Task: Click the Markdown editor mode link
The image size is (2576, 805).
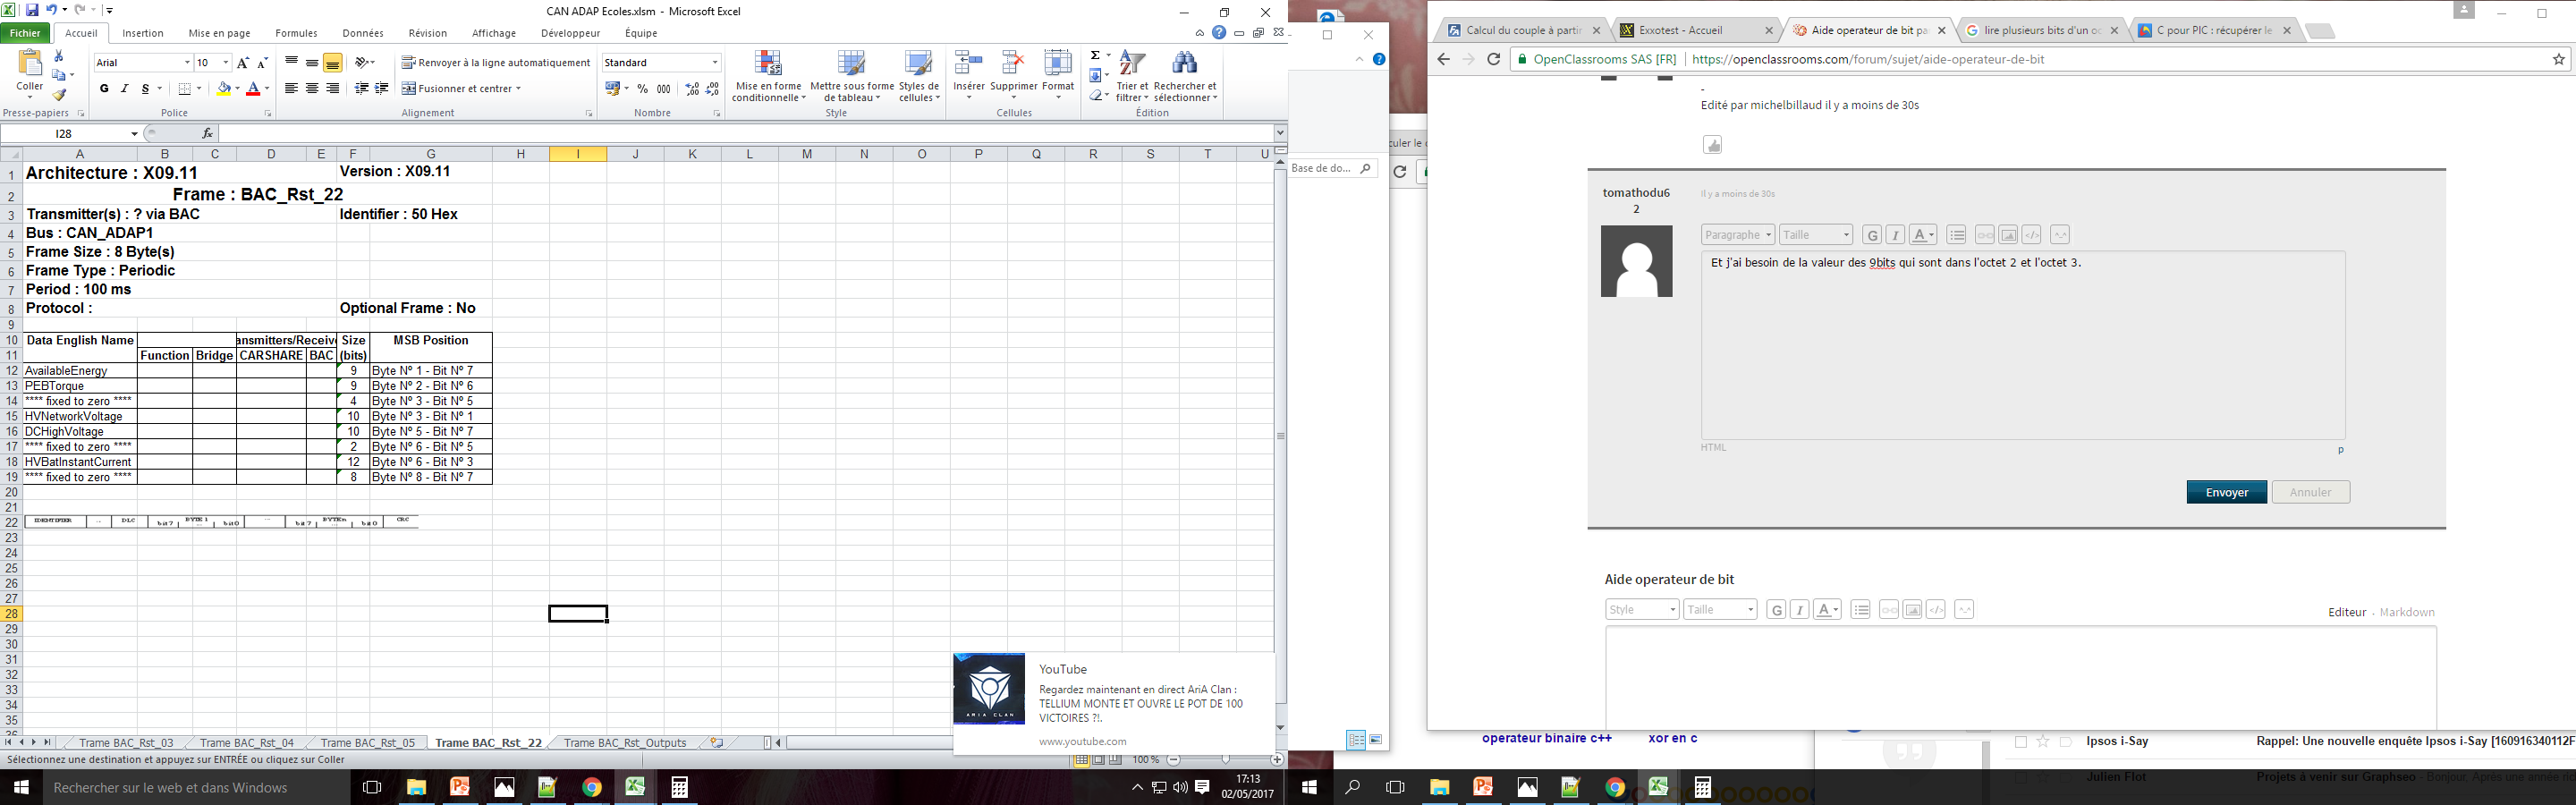Action: 2406,612
